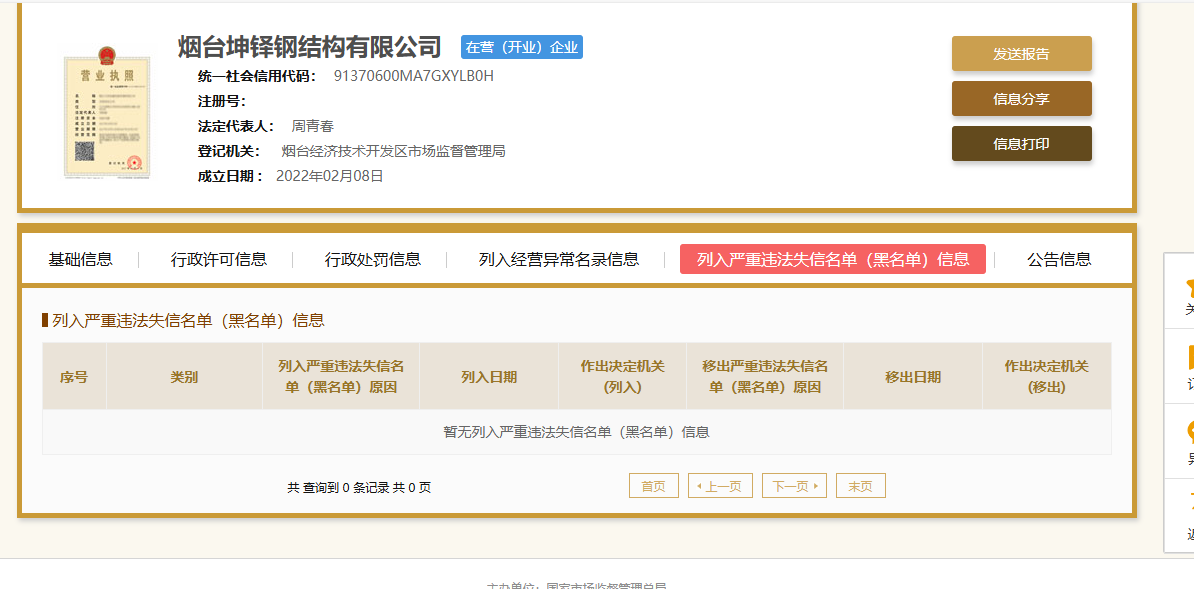Select the 列入经营异常名录信息 tab
The width and height of the screenshot is (1194, 589).
[559, 259]
